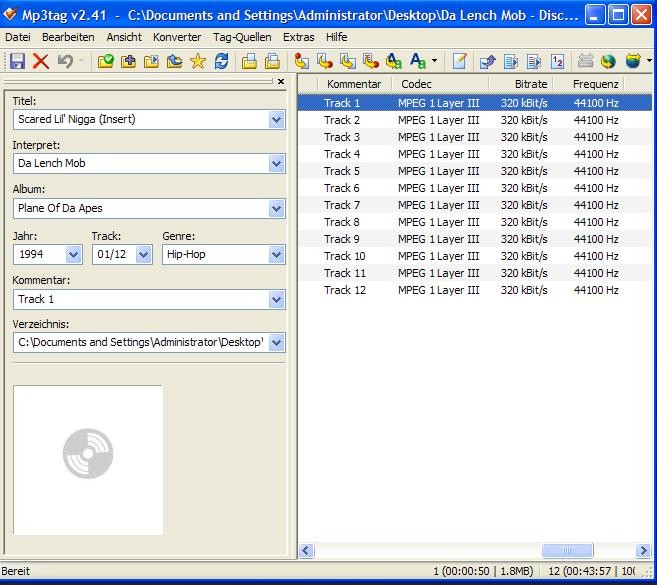Viewport: 657px width, 585px height.
Task: Click the Filename to Filename converter icon
Action: 348,62
